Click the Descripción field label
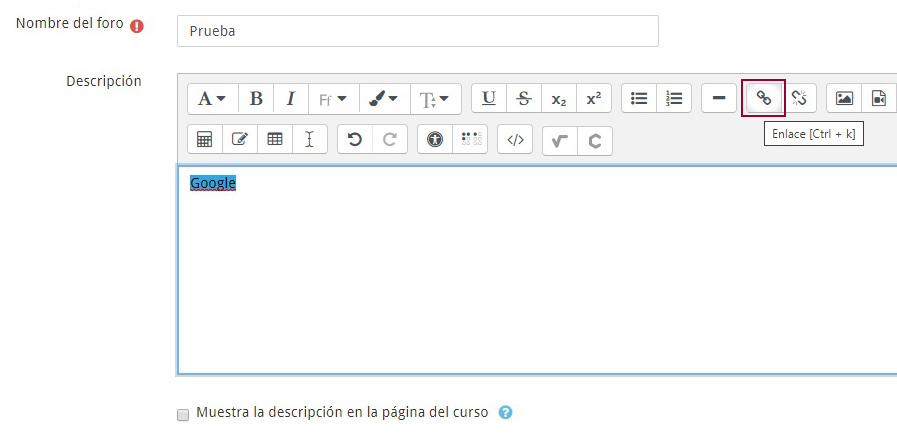Screen dimensions: 897x438 coord(104,81)
